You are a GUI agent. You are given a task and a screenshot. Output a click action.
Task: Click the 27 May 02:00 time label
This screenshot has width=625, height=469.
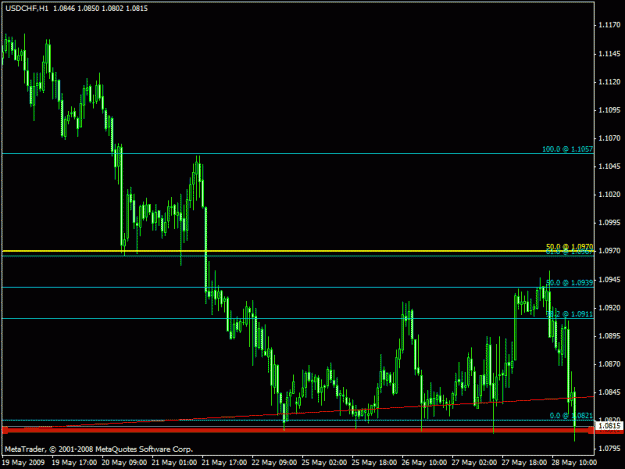(x=474, y=463)
